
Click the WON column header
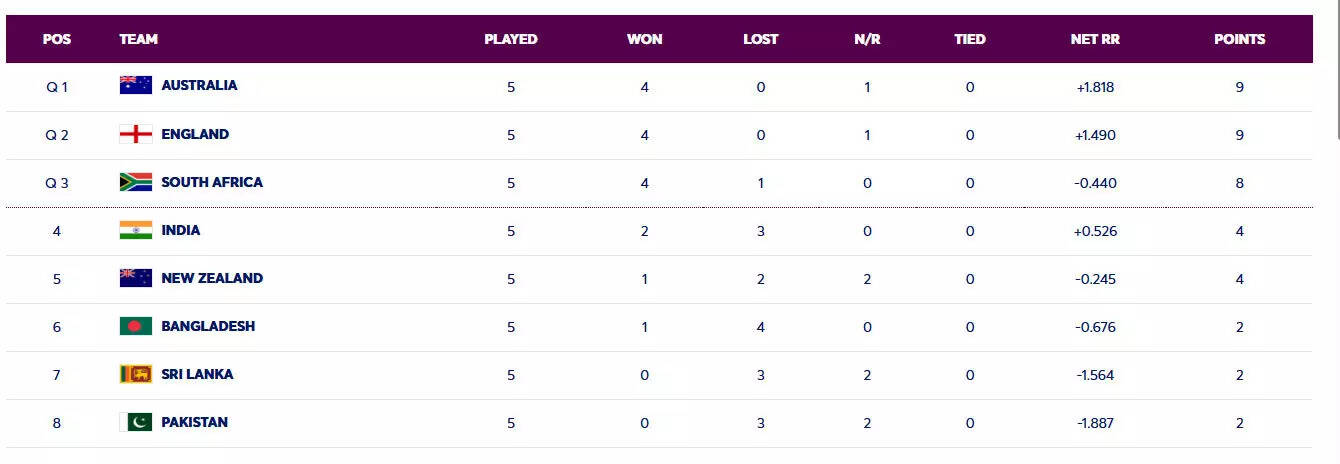click(x=644, y=39)
